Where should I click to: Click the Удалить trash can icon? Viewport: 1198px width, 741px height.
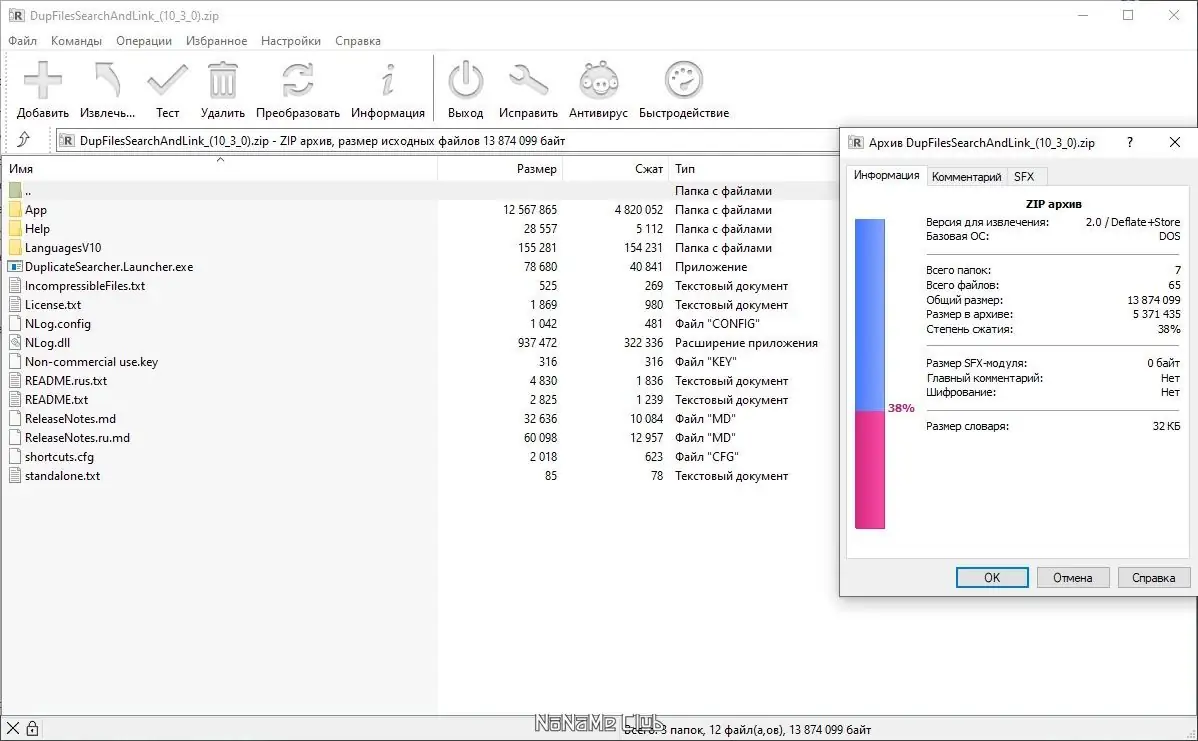point(222,80)
